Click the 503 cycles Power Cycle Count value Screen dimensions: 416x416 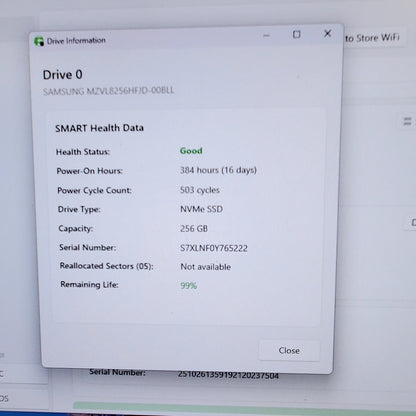pos(200,190)
